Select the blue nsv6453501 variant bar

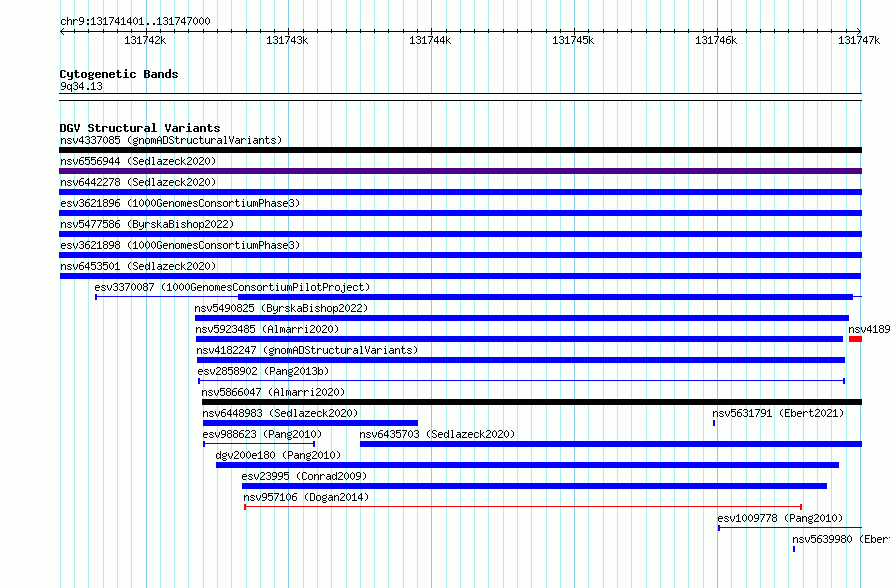coord(460,276)
